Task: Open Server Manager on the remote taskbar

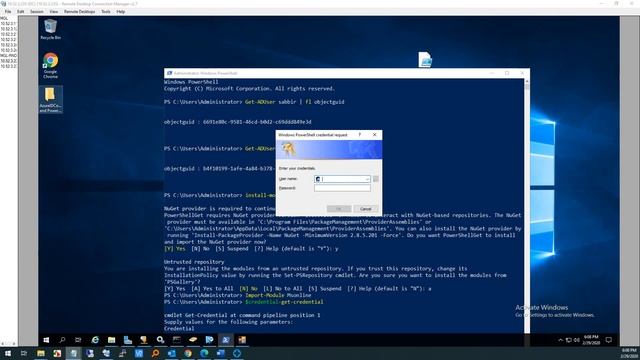Action: coord(128,340)
